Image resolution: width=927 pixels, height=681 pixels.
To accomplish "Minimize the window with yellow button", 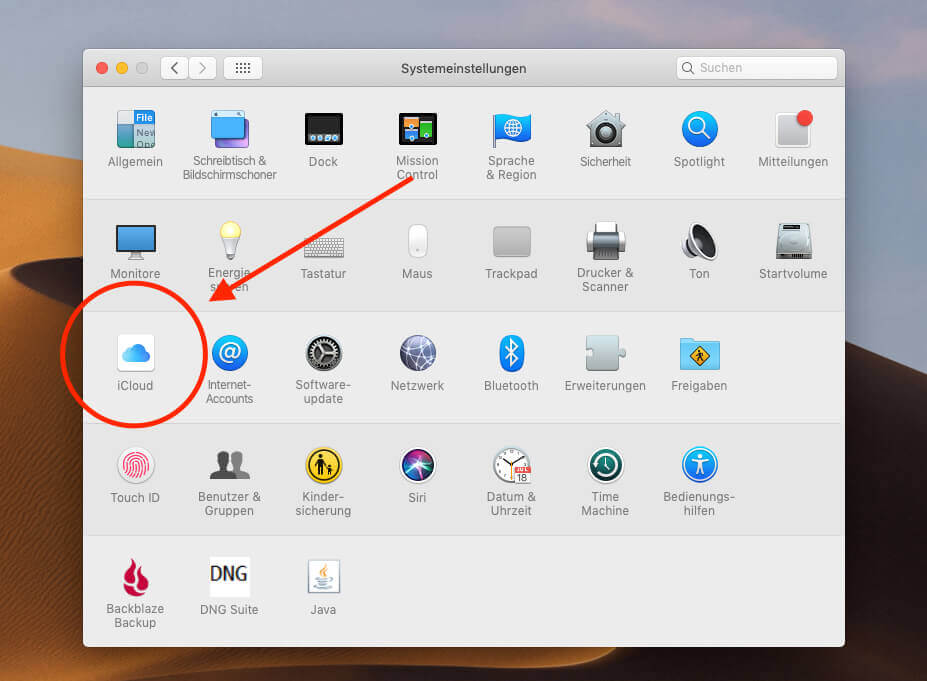I will coord(122,68).
